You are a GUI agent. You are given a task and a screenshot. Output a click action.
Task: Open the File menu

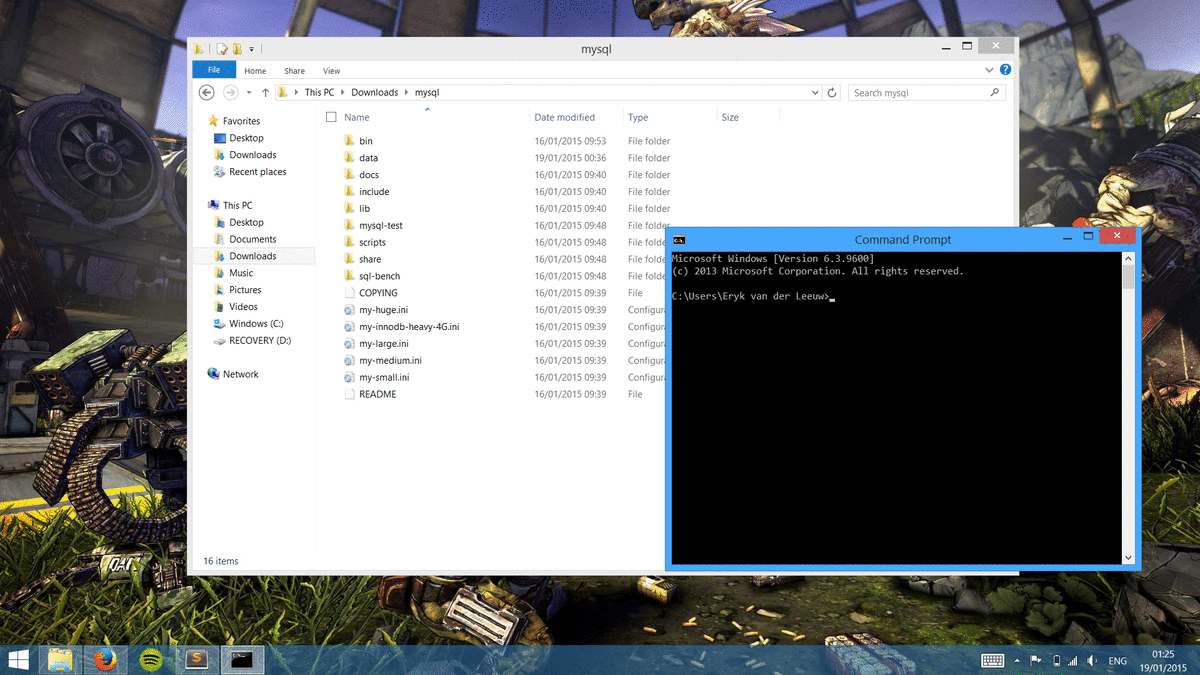pyautogui.click(x=214, y=70)
